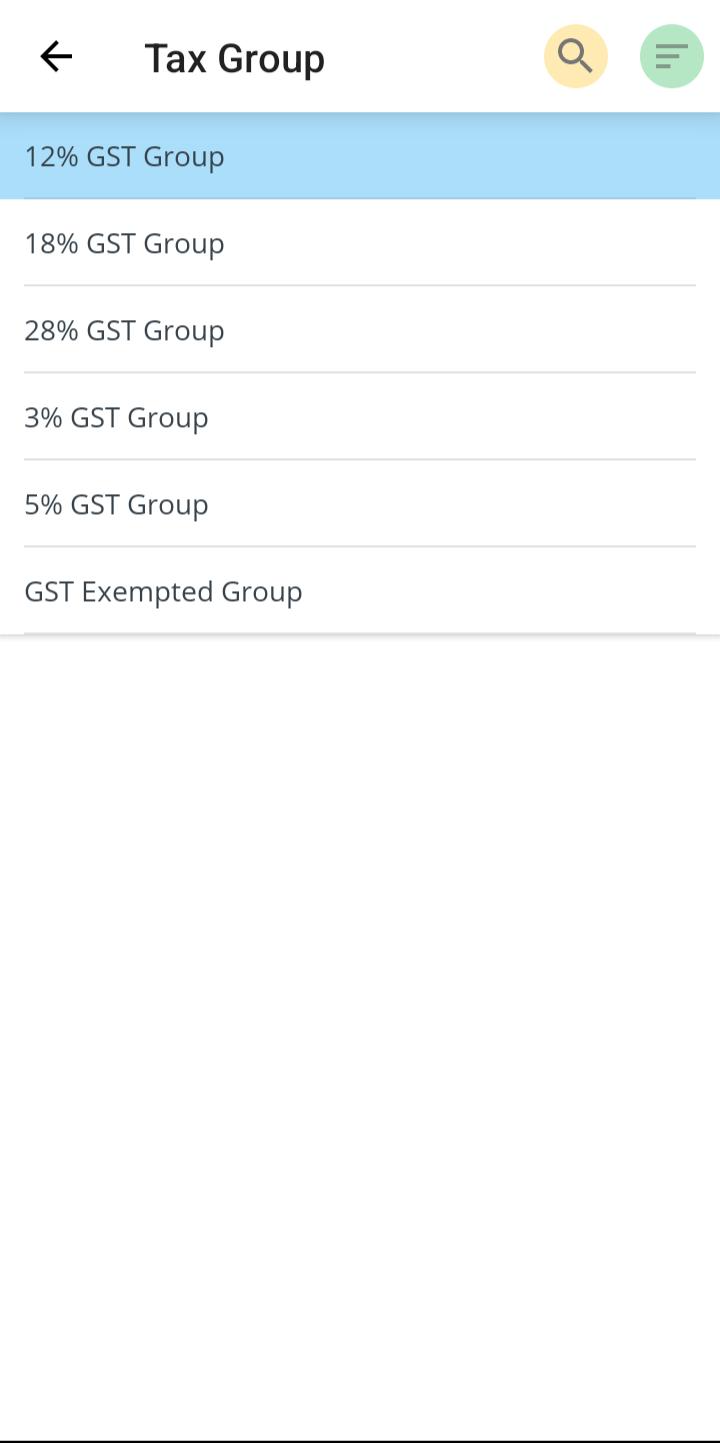Viewport: 720px width, 1443px height.
Task: Select the 18% rate tax group
Action: pos(360,244)
